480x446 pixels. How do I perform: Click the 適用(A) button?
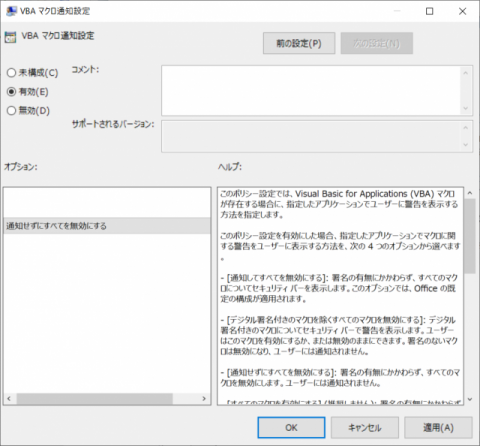438,427
